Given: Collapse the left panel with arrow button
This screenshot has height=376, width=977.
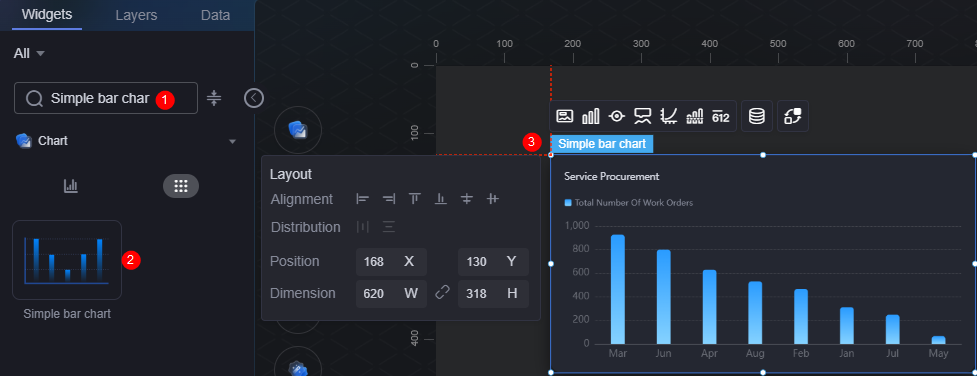Looking at the screenshot, I should (x=254, y=98).
